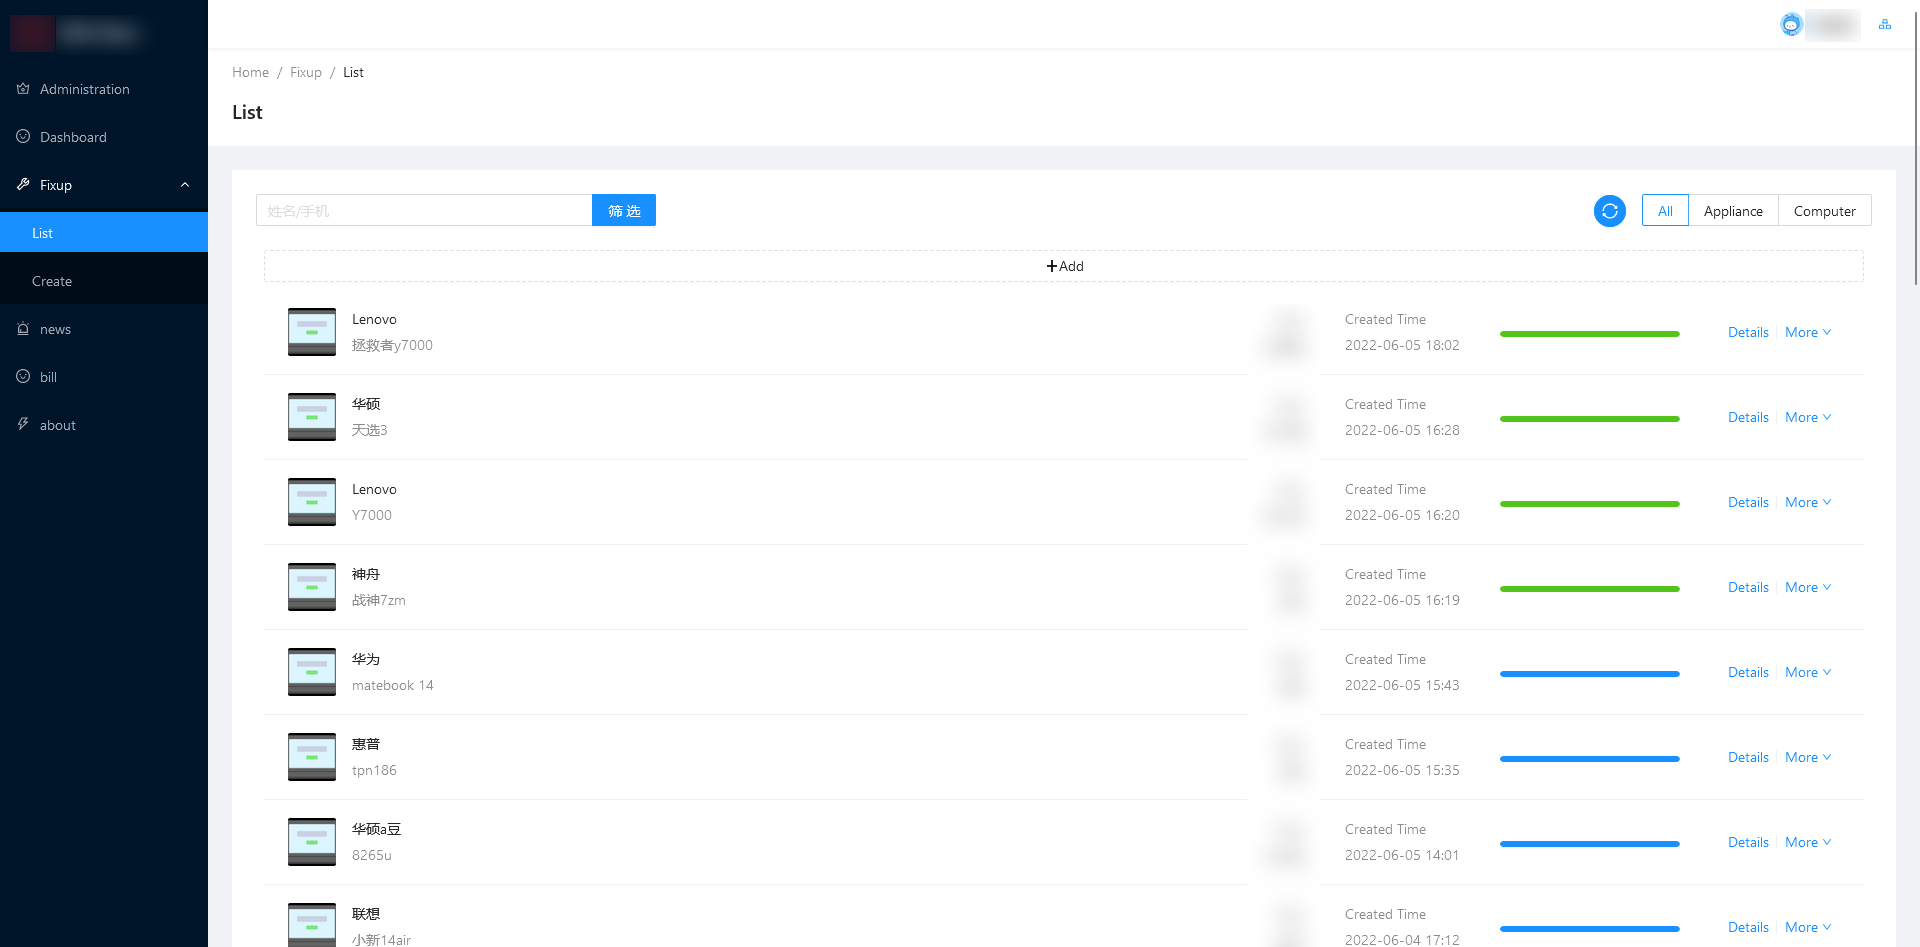
Task: Click the about lightning icon
Action: click(x=23, y=425)
